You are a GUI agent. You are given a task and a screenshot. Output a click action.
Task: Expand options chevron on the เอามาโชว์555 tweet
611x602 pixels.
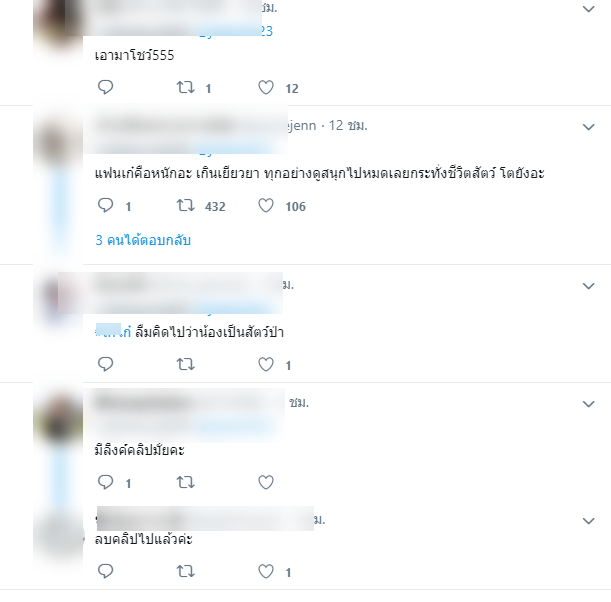(588, 9)
